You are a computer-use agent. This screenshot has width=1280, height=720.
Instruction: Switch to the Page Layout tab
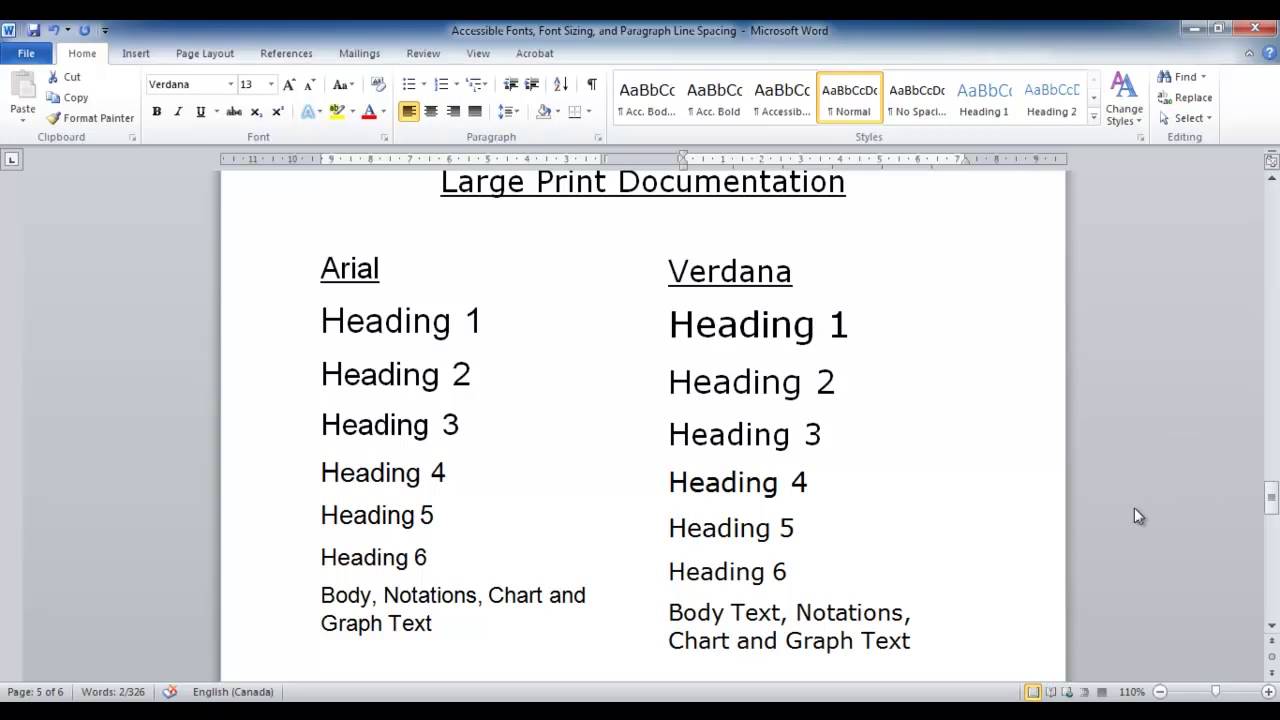205,54
